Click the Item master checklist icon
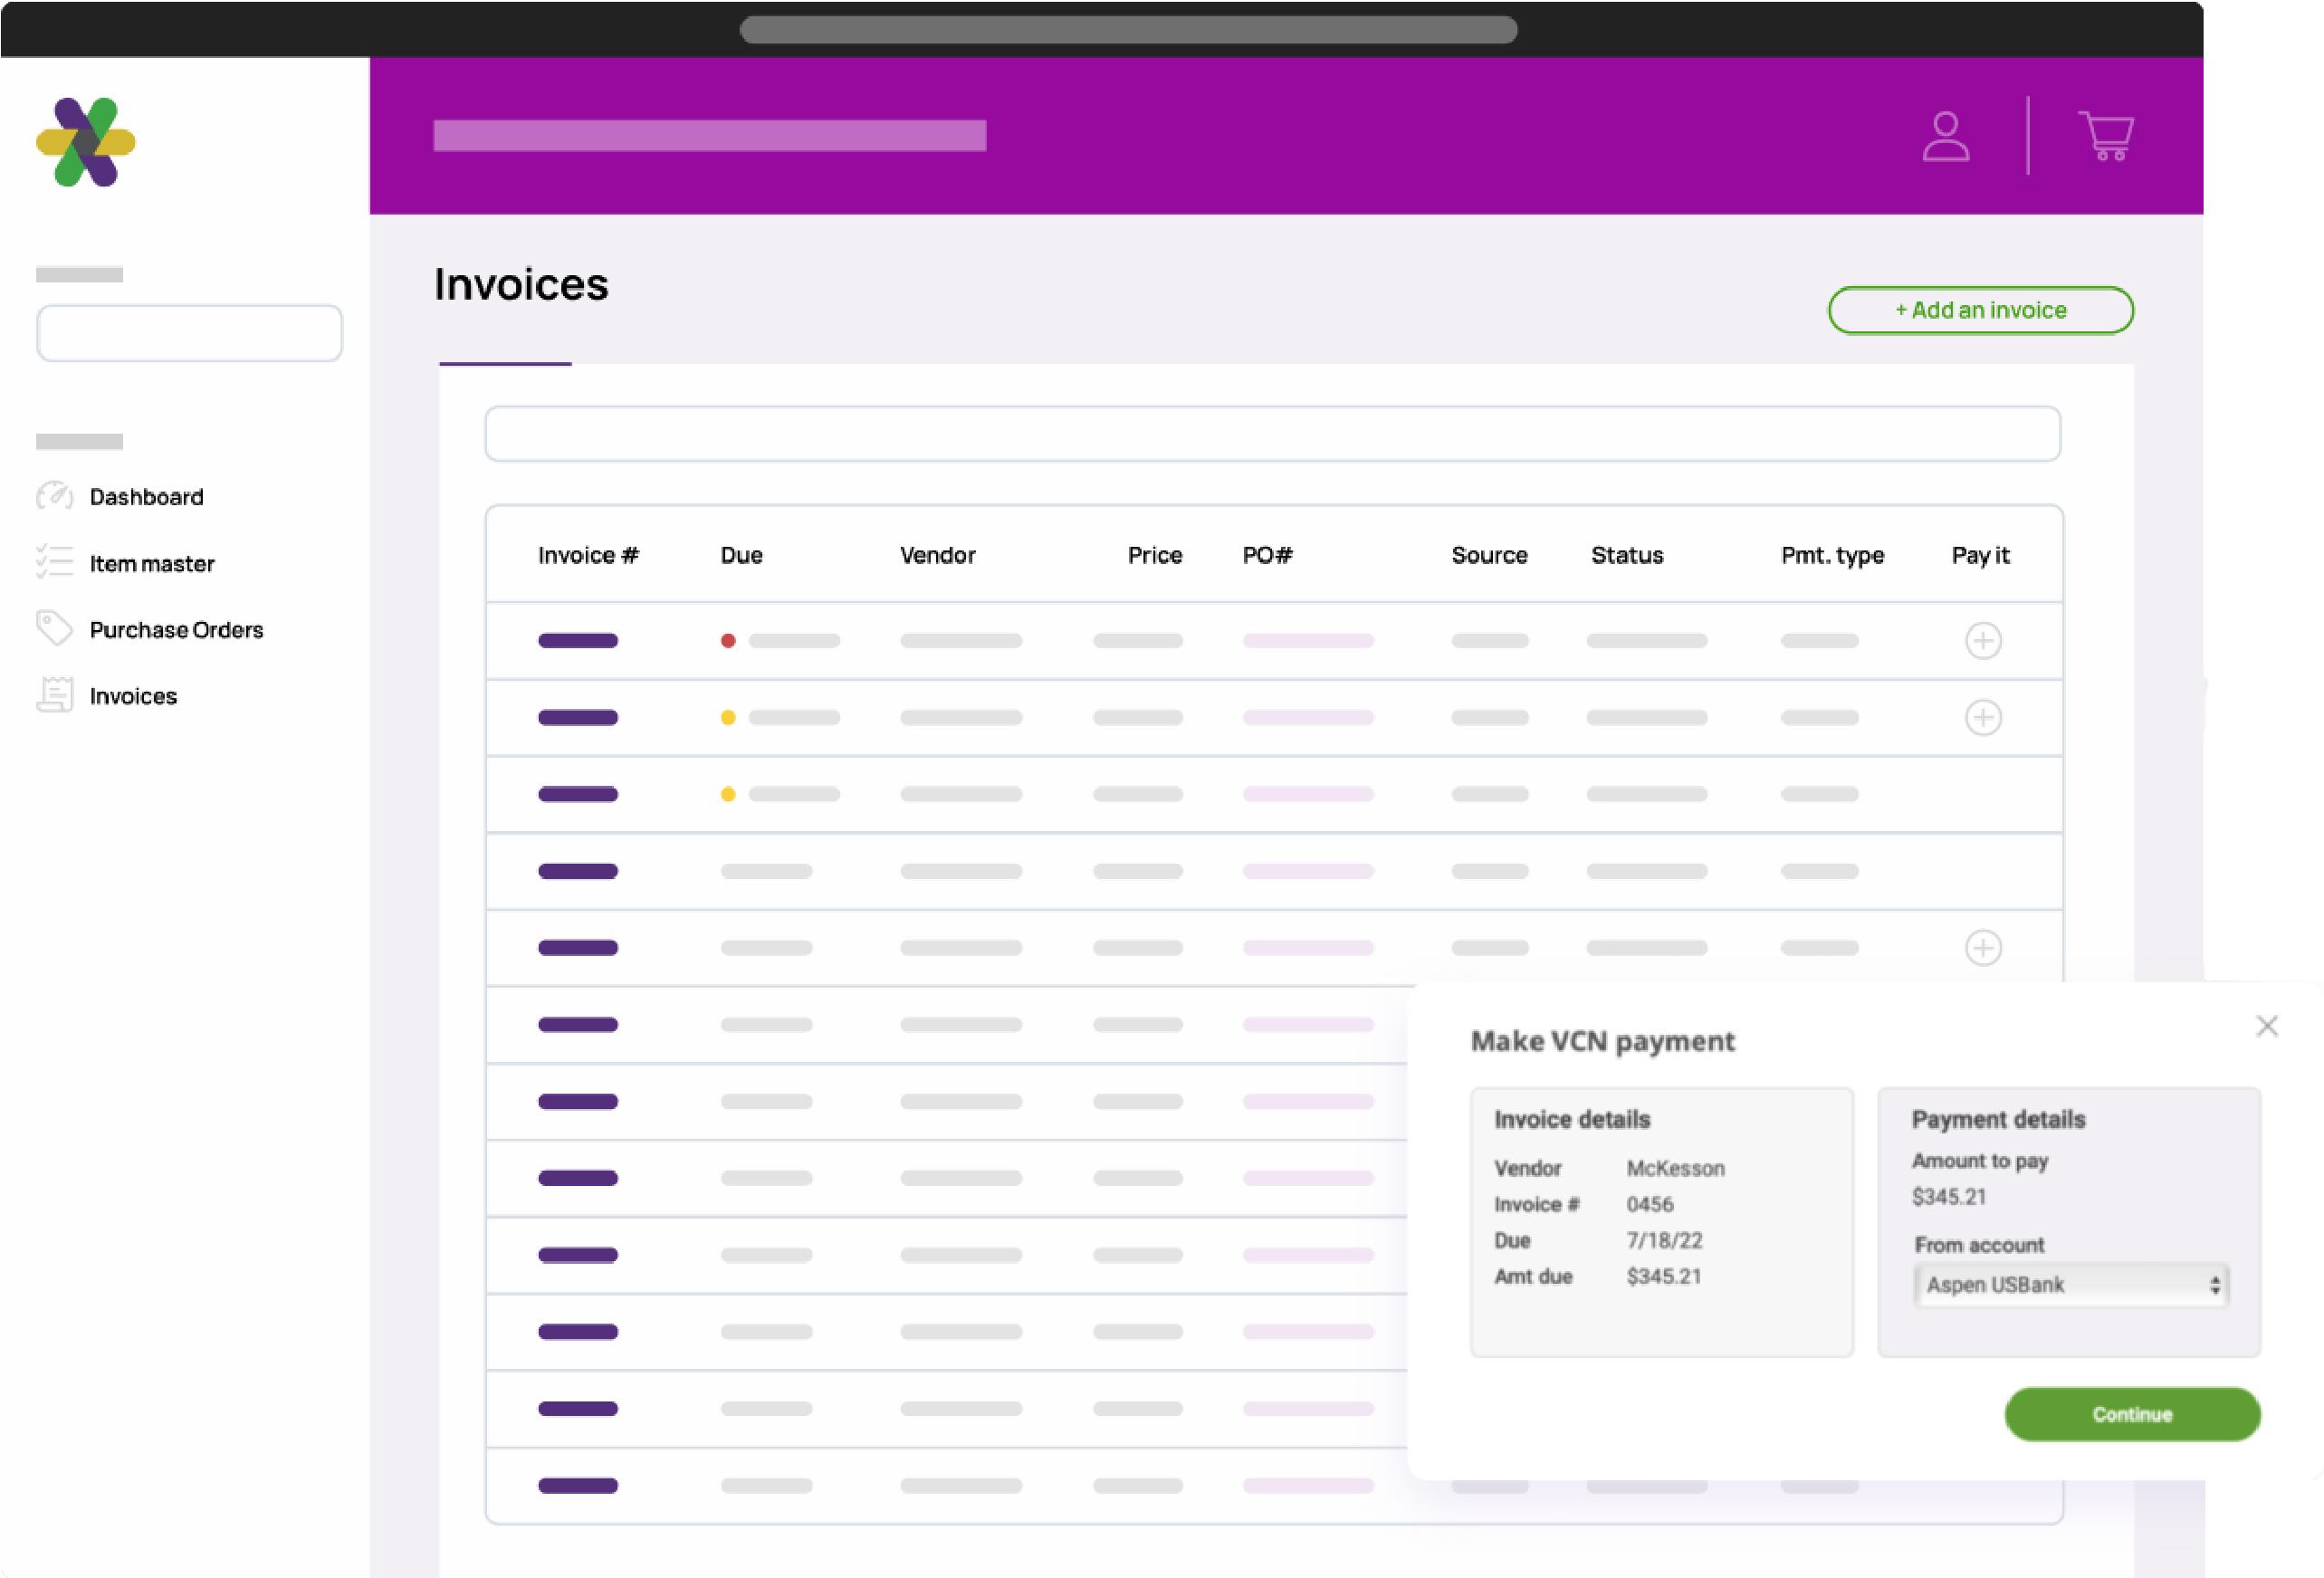 point(55,562)
